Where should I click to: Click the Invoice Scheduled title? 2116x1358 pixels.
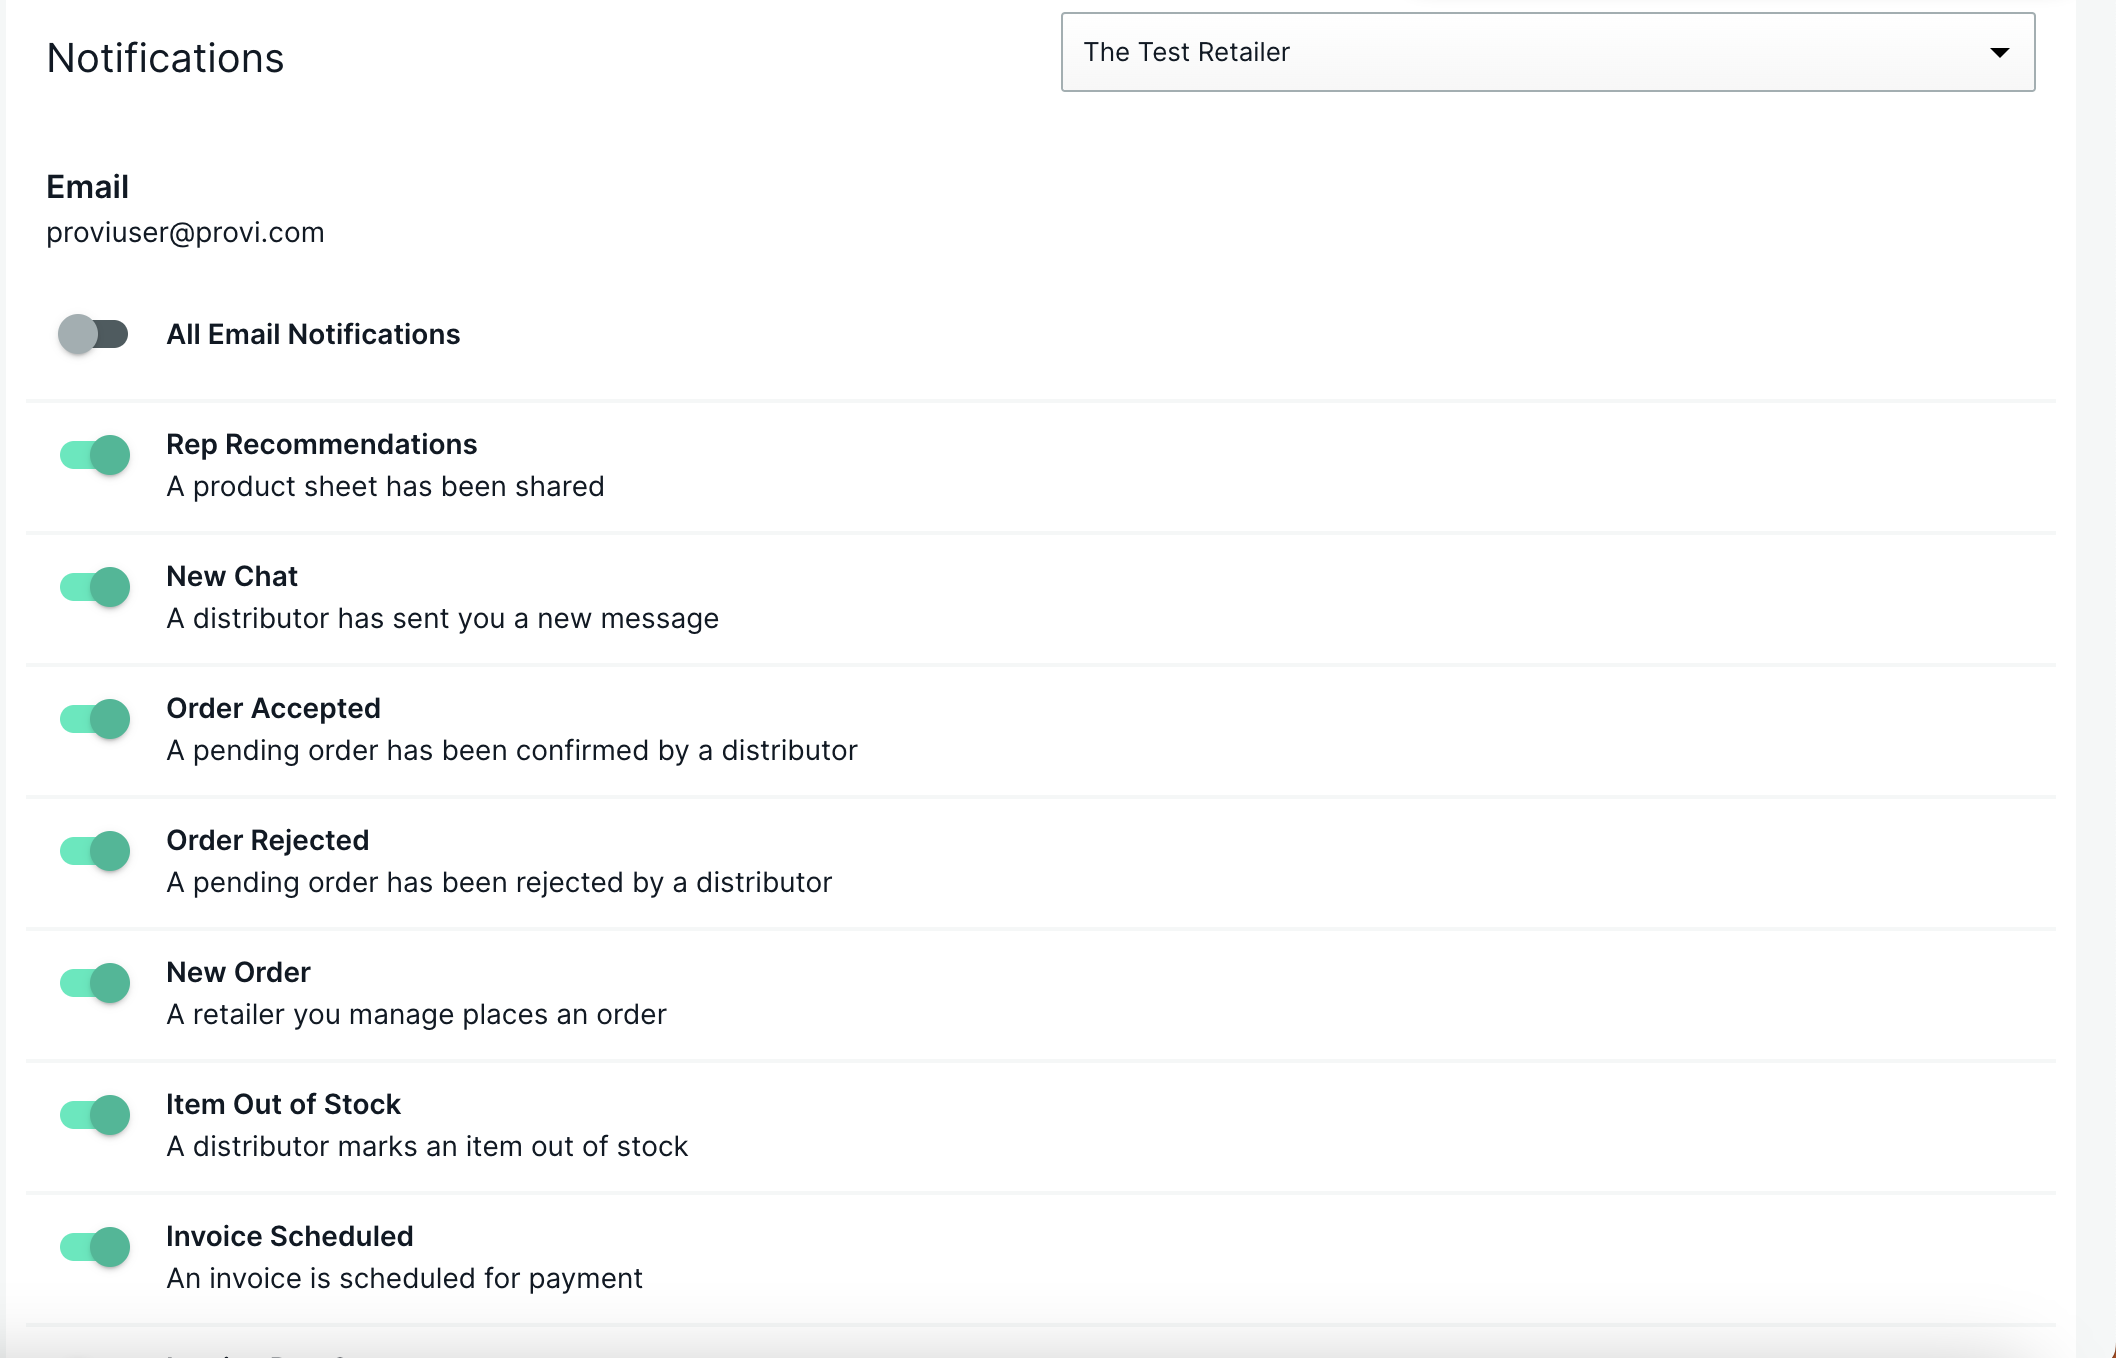click(x=289, y=1236)
